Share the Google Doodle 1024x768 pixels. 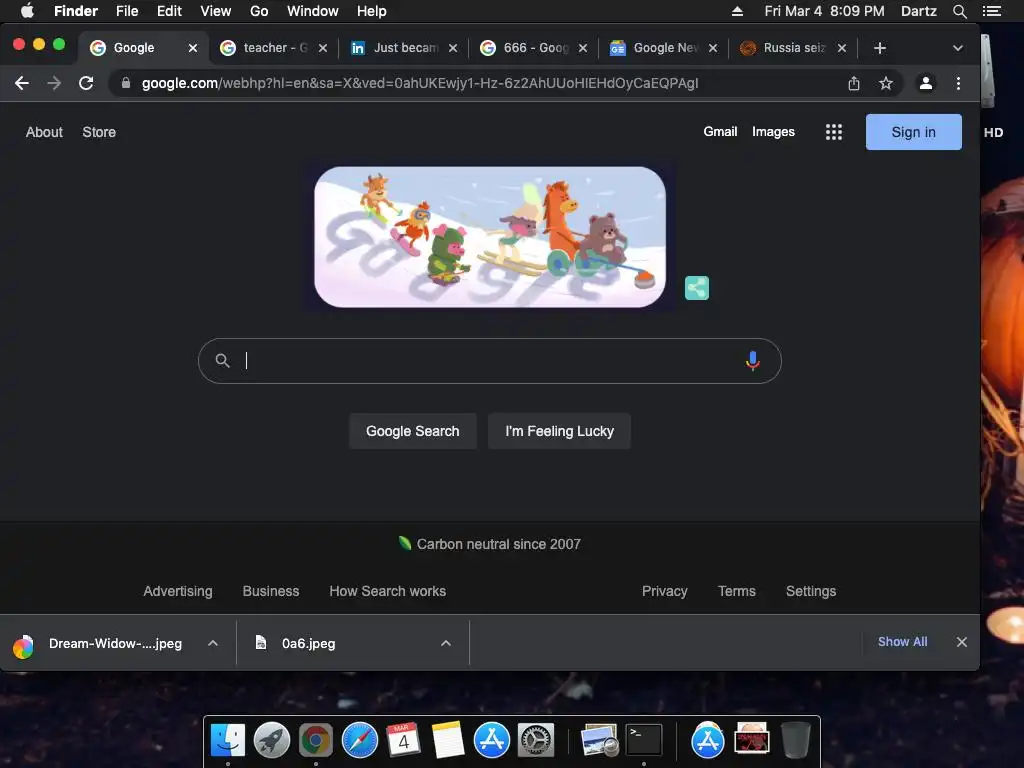pyautogui.click(x=697, y=288)
